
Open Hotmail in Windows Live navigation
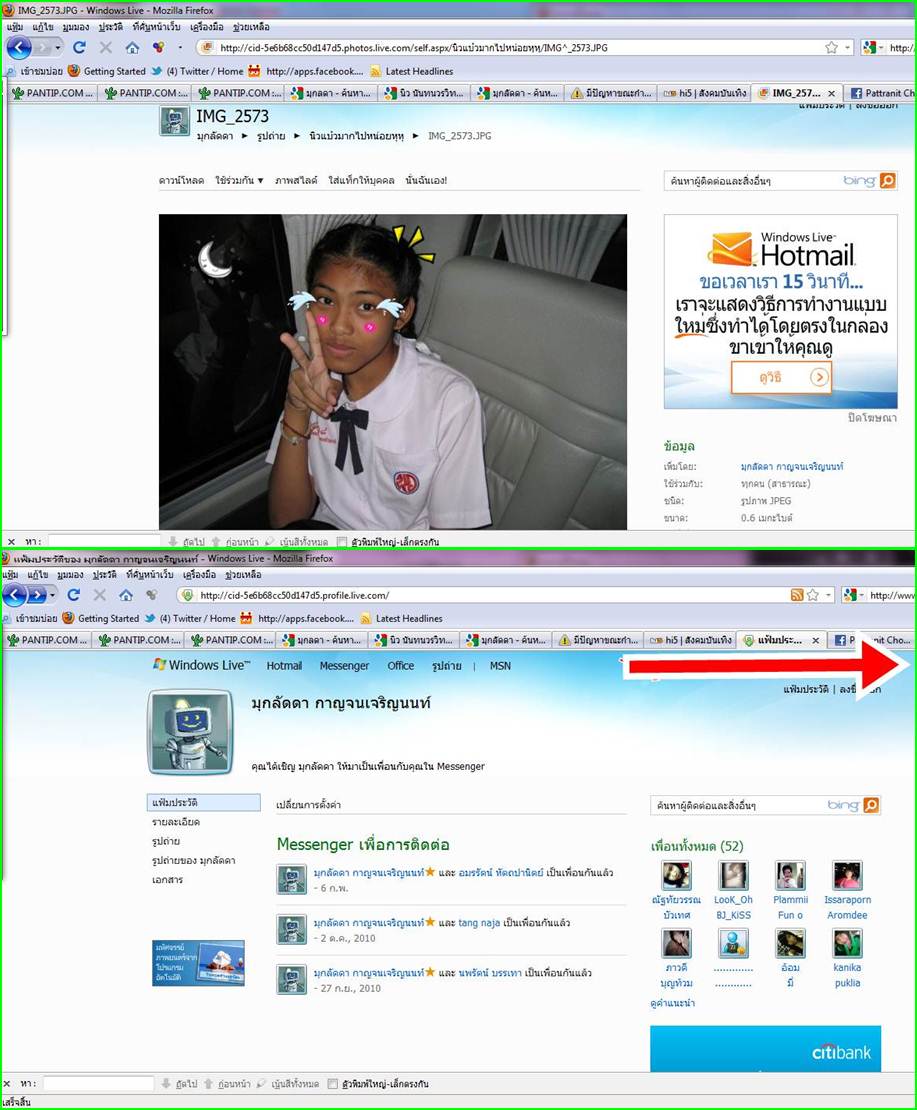tap(284, 665)
